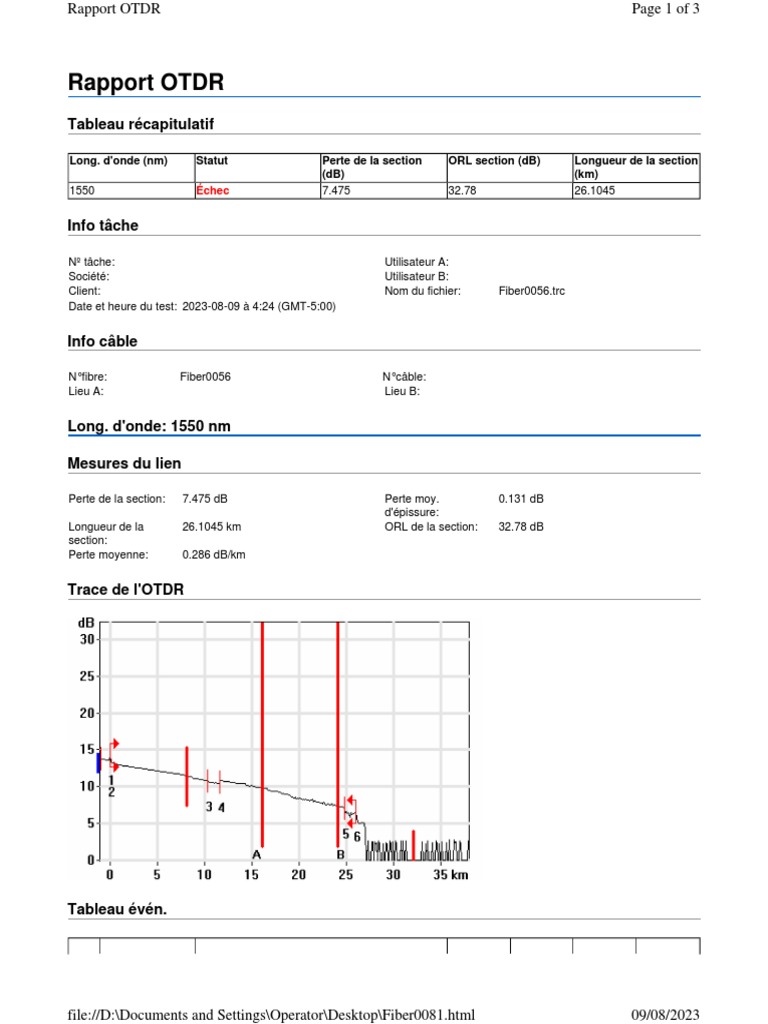Click the 'N°câble:' label
Viewport: 768px width, 1024px height.
click(x=404, y=377)
